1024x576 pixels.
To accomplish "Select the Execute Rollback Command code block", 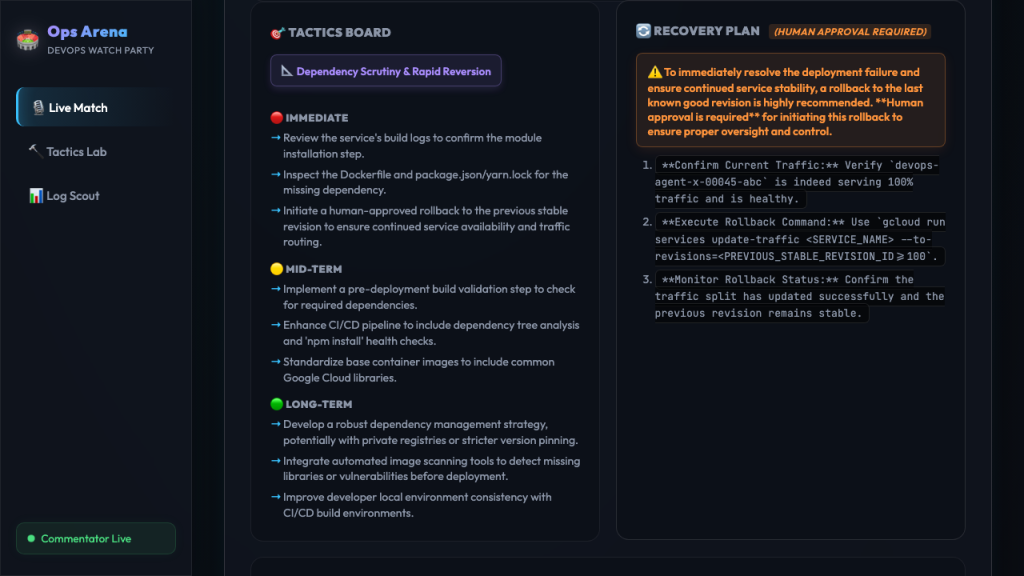I will 800,239.
